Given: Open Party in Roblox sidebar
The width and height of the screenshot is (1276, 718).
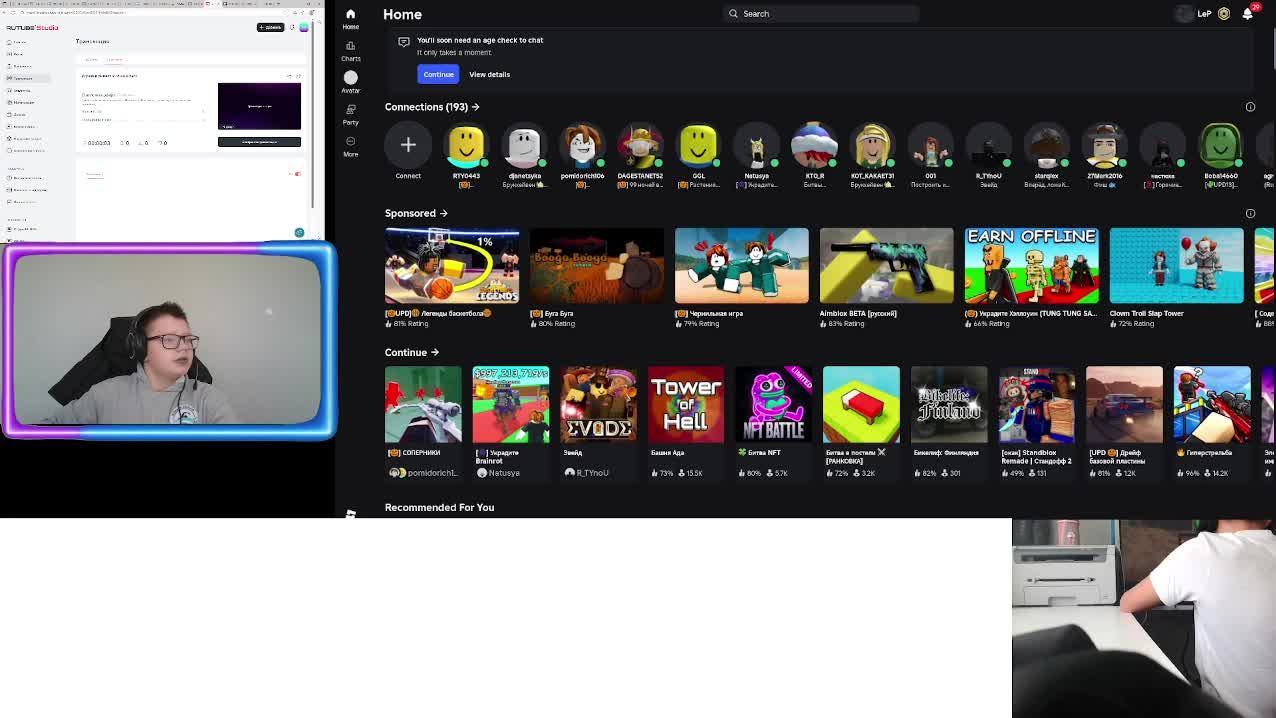Looking at the screenshot, I should coord(350,114).
